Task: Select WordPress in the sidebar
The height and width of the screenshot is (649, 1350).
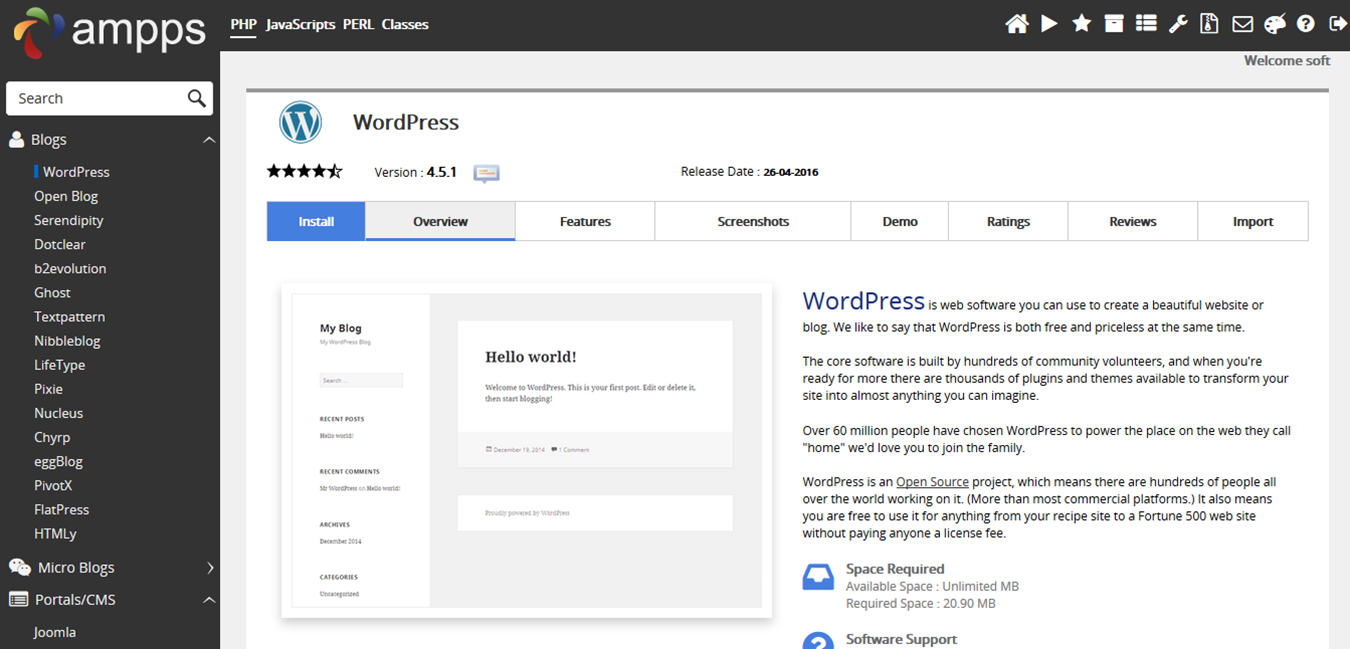Action: tap(76, 172)
